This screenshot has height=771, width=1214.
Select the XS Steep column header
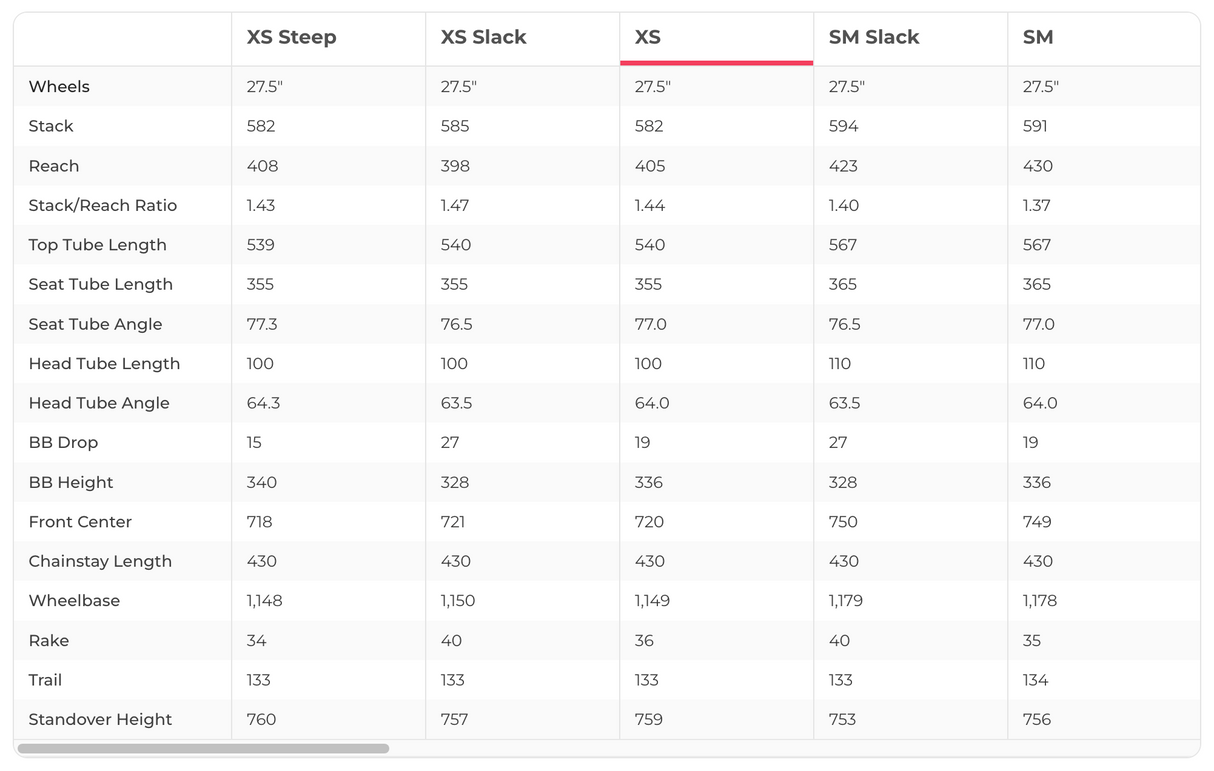point(291,38)
